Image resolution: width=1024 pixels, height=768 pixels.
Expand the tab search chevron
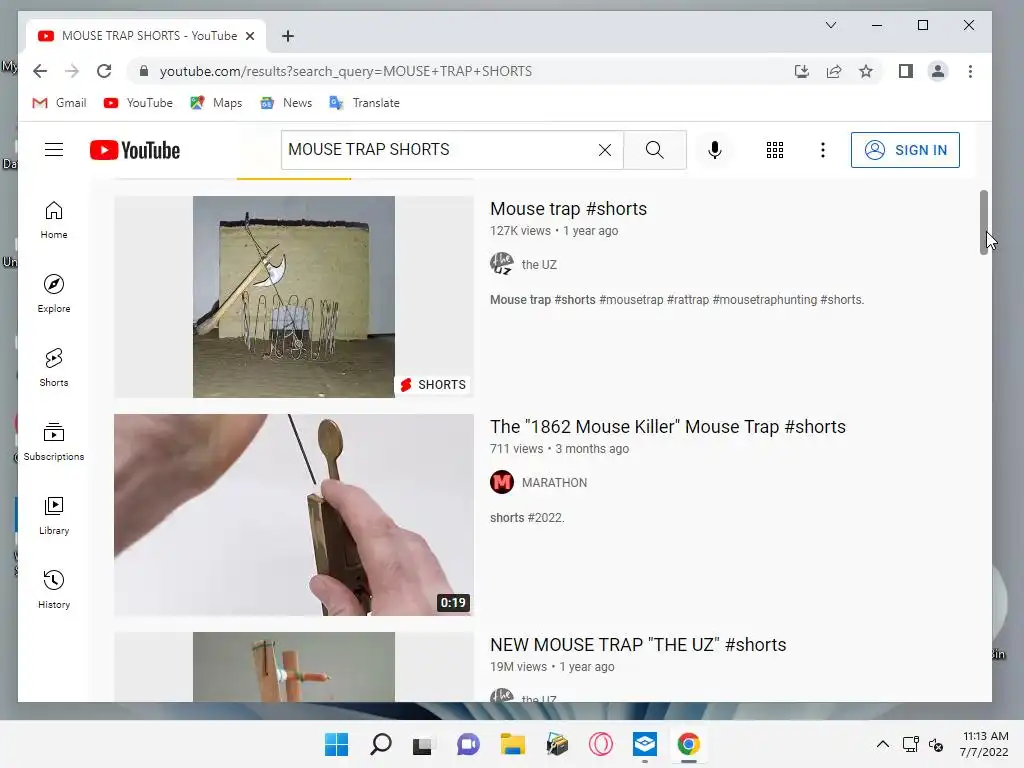click(831, 25)
